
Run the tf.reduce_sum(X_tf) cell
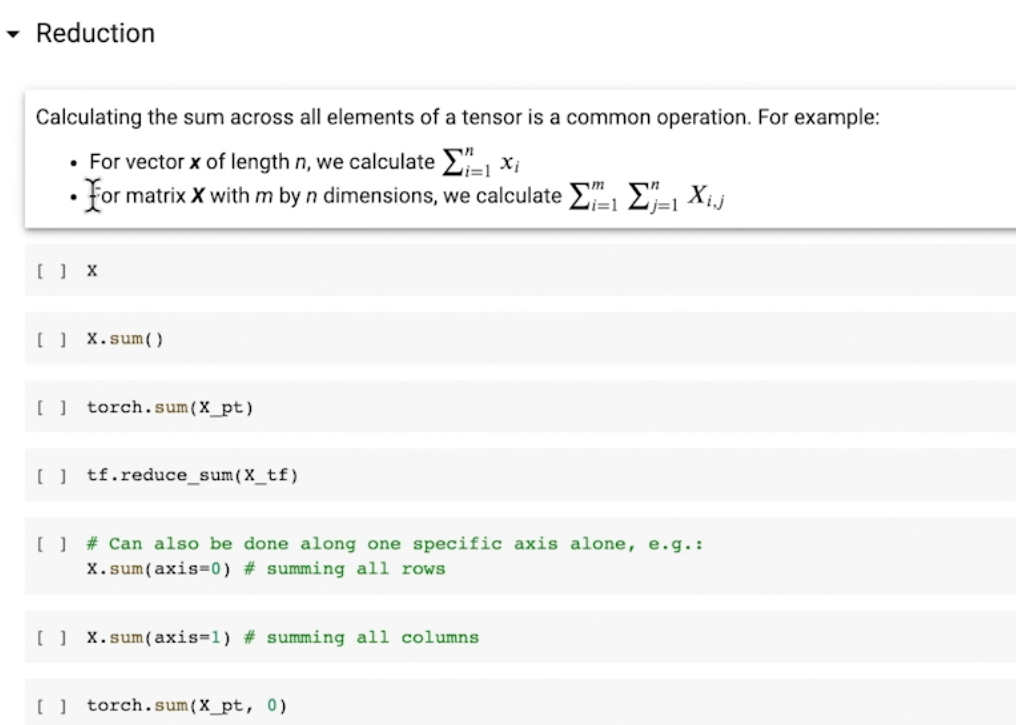[x=47, y=474]
